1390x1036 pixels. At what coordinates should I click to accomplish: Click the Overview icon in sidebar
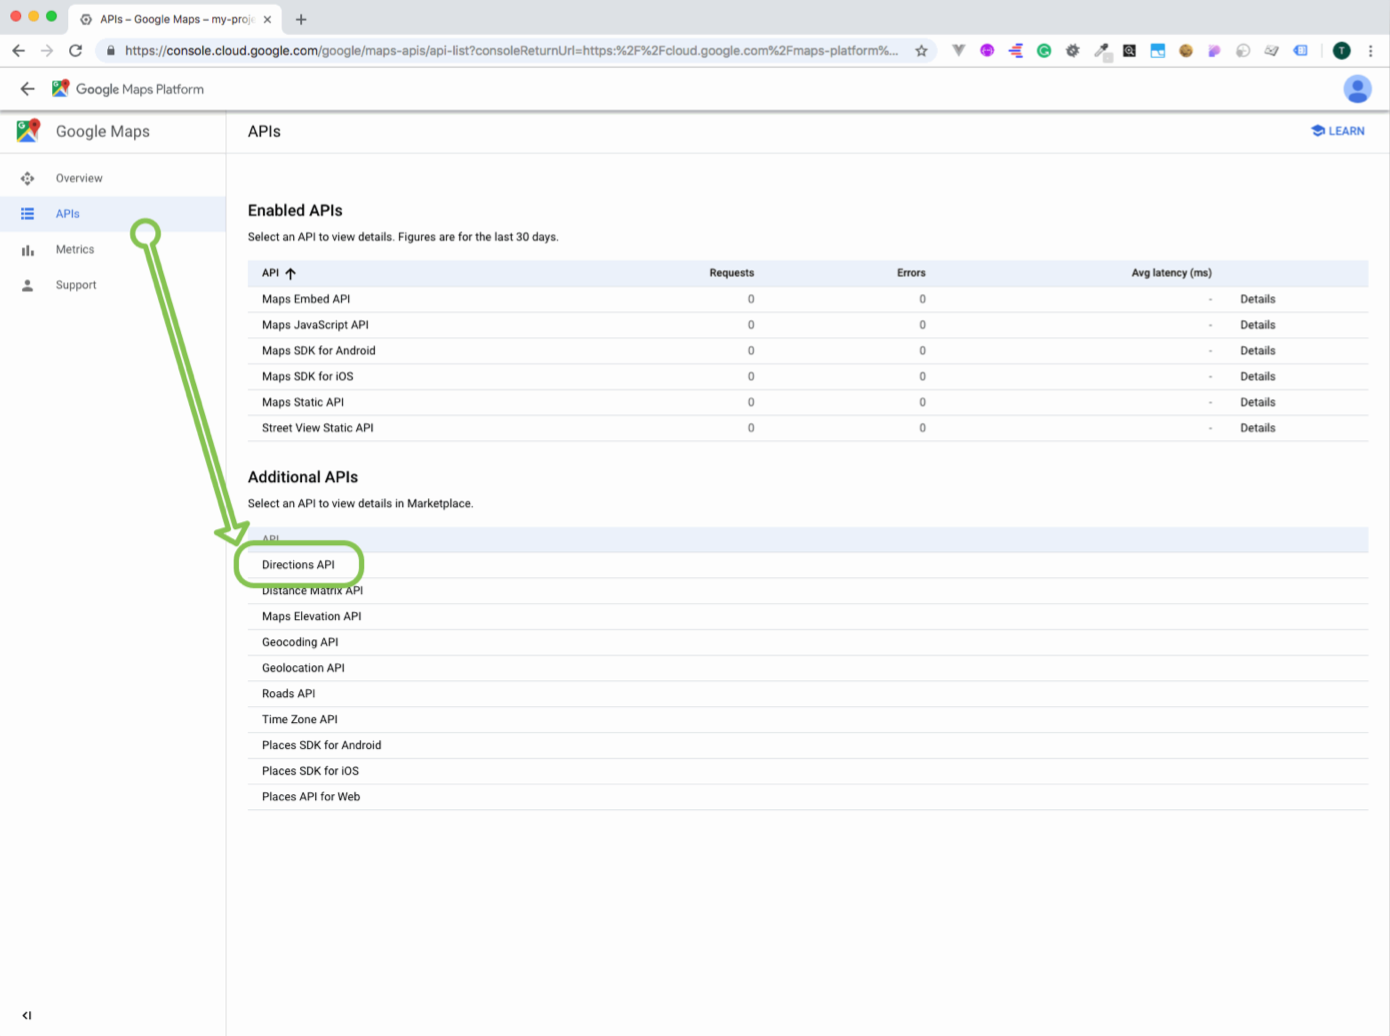[x=27, y=178]
